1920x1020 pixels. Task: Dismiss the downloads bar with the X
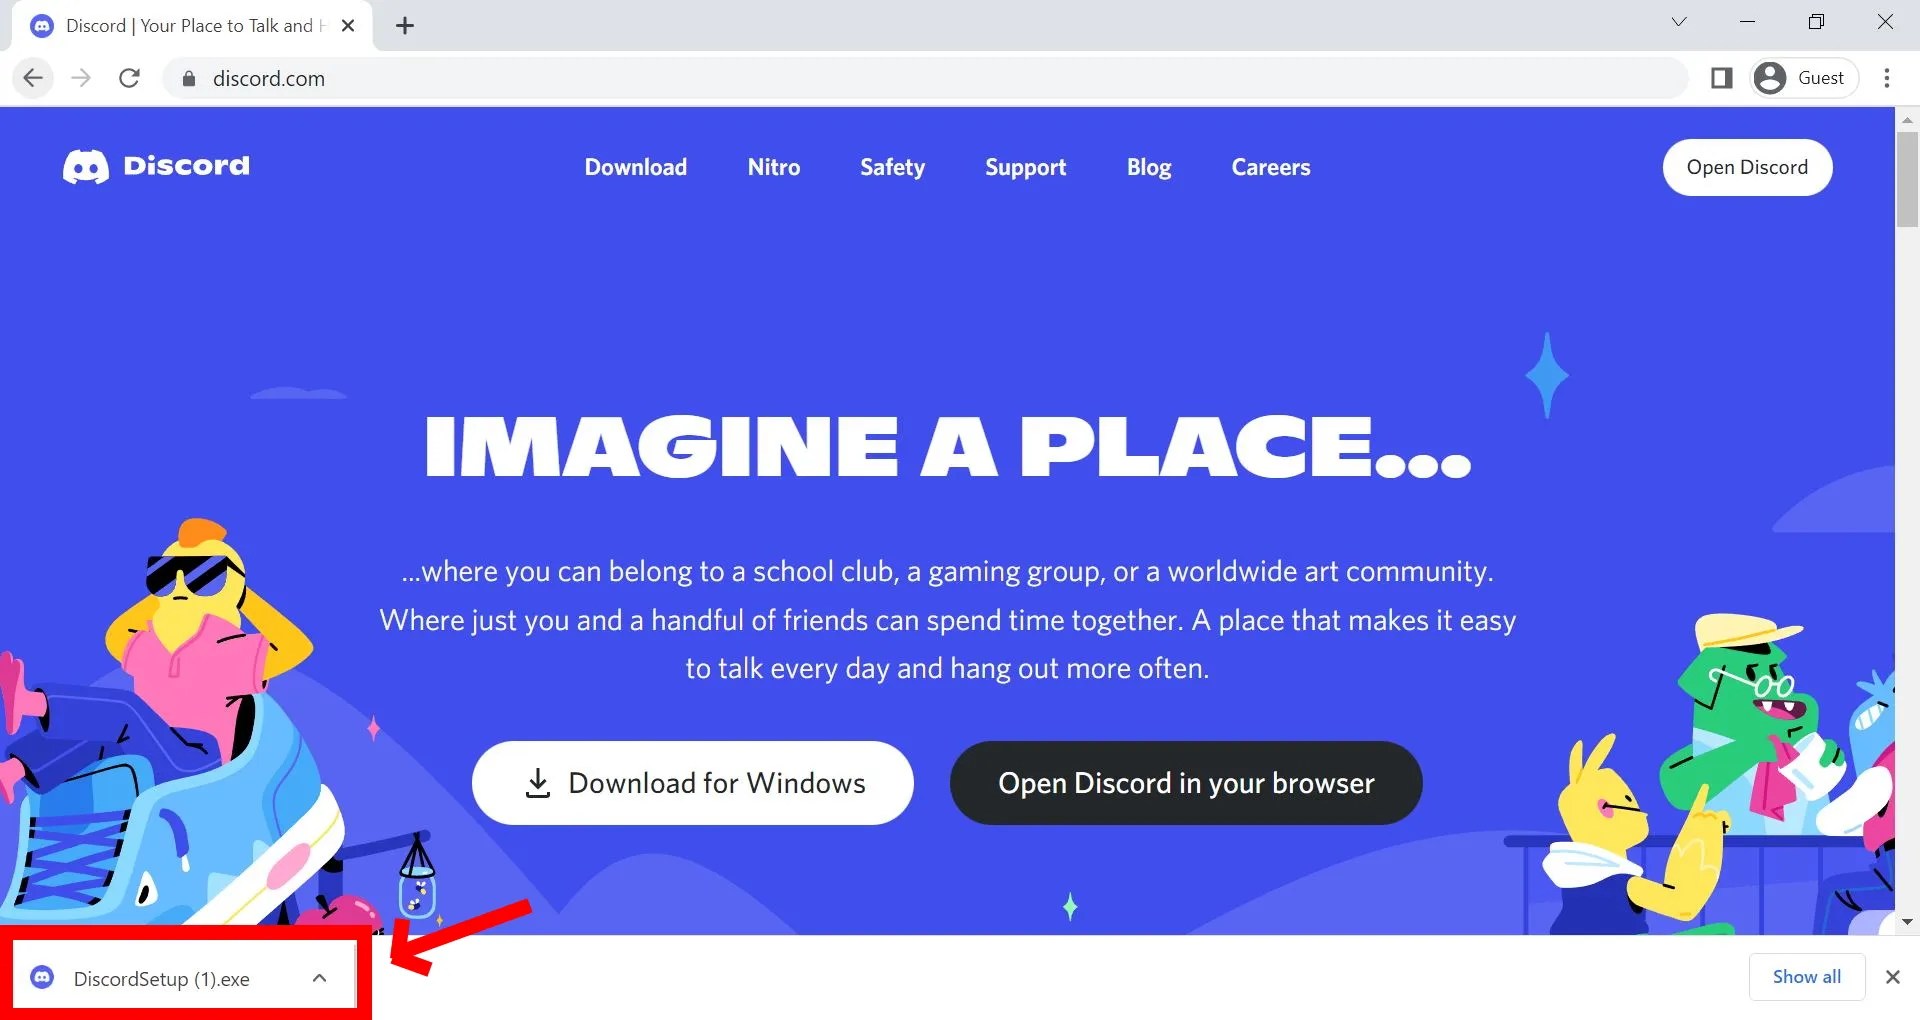point(1892,977)
